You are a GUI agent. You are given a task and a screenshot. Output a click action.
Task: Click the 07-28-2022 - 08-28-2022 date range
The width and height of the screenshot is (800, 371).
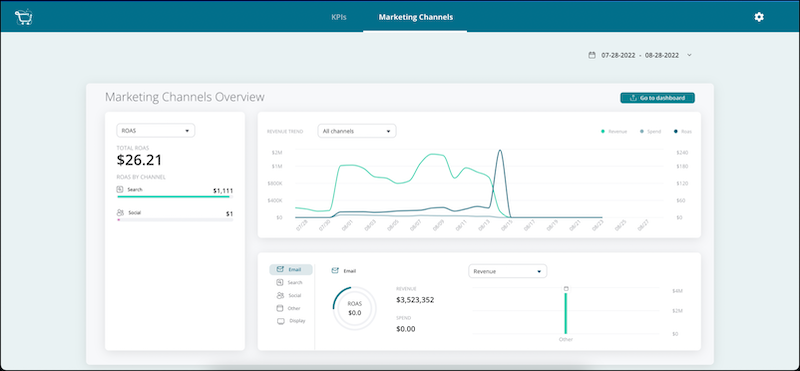click(640, 55)
